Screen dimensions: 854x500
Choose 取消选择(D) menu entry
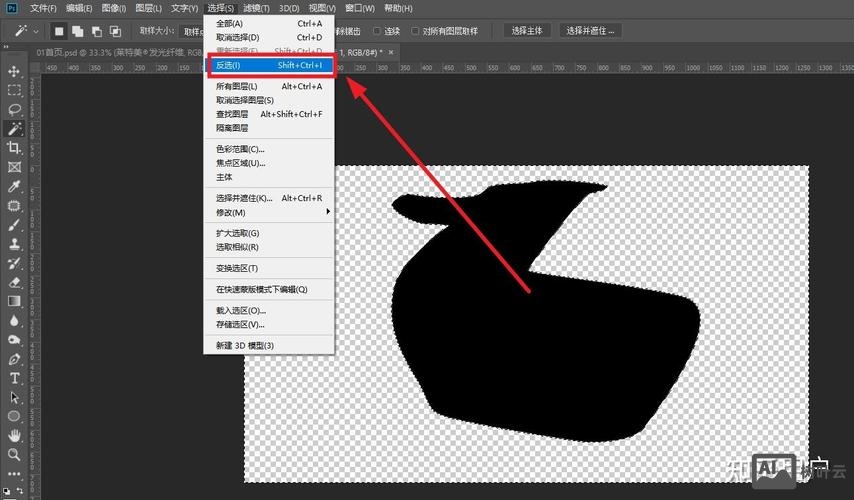(x=269, y=37)
